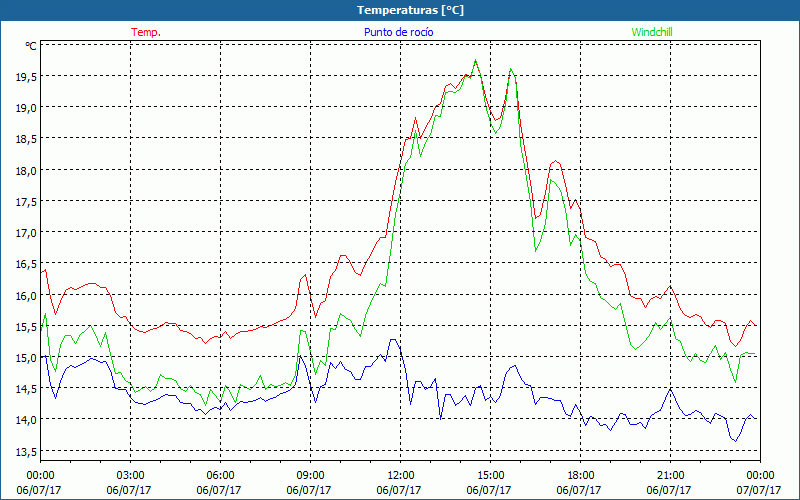Select the green Windchill legend label
The height and width of the screenshot is (500, 800).
(652, 32)
